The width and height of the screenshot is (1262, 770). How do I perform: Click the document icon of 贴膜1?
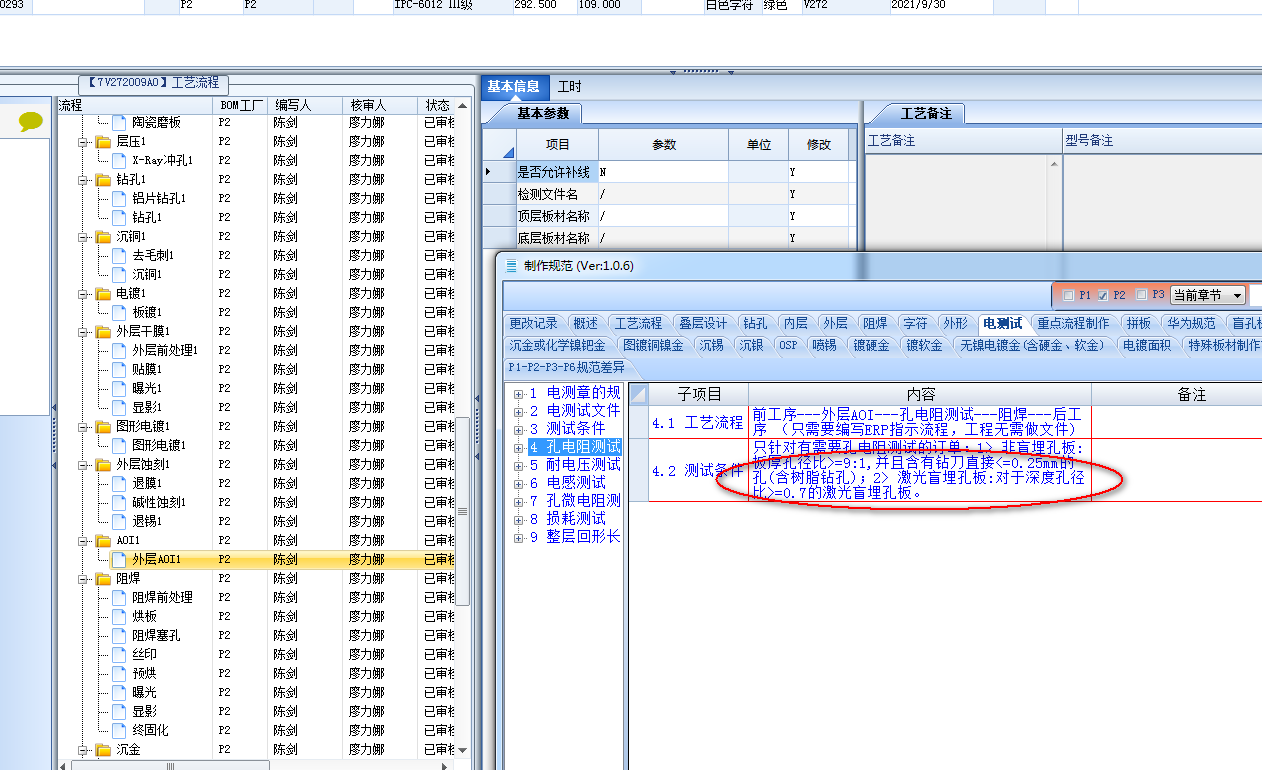pos(119,369)
